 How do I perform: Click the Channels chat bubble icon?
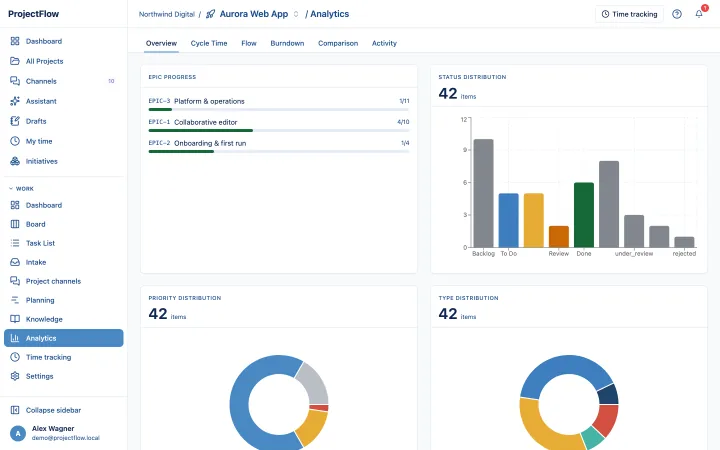point(15,81)
